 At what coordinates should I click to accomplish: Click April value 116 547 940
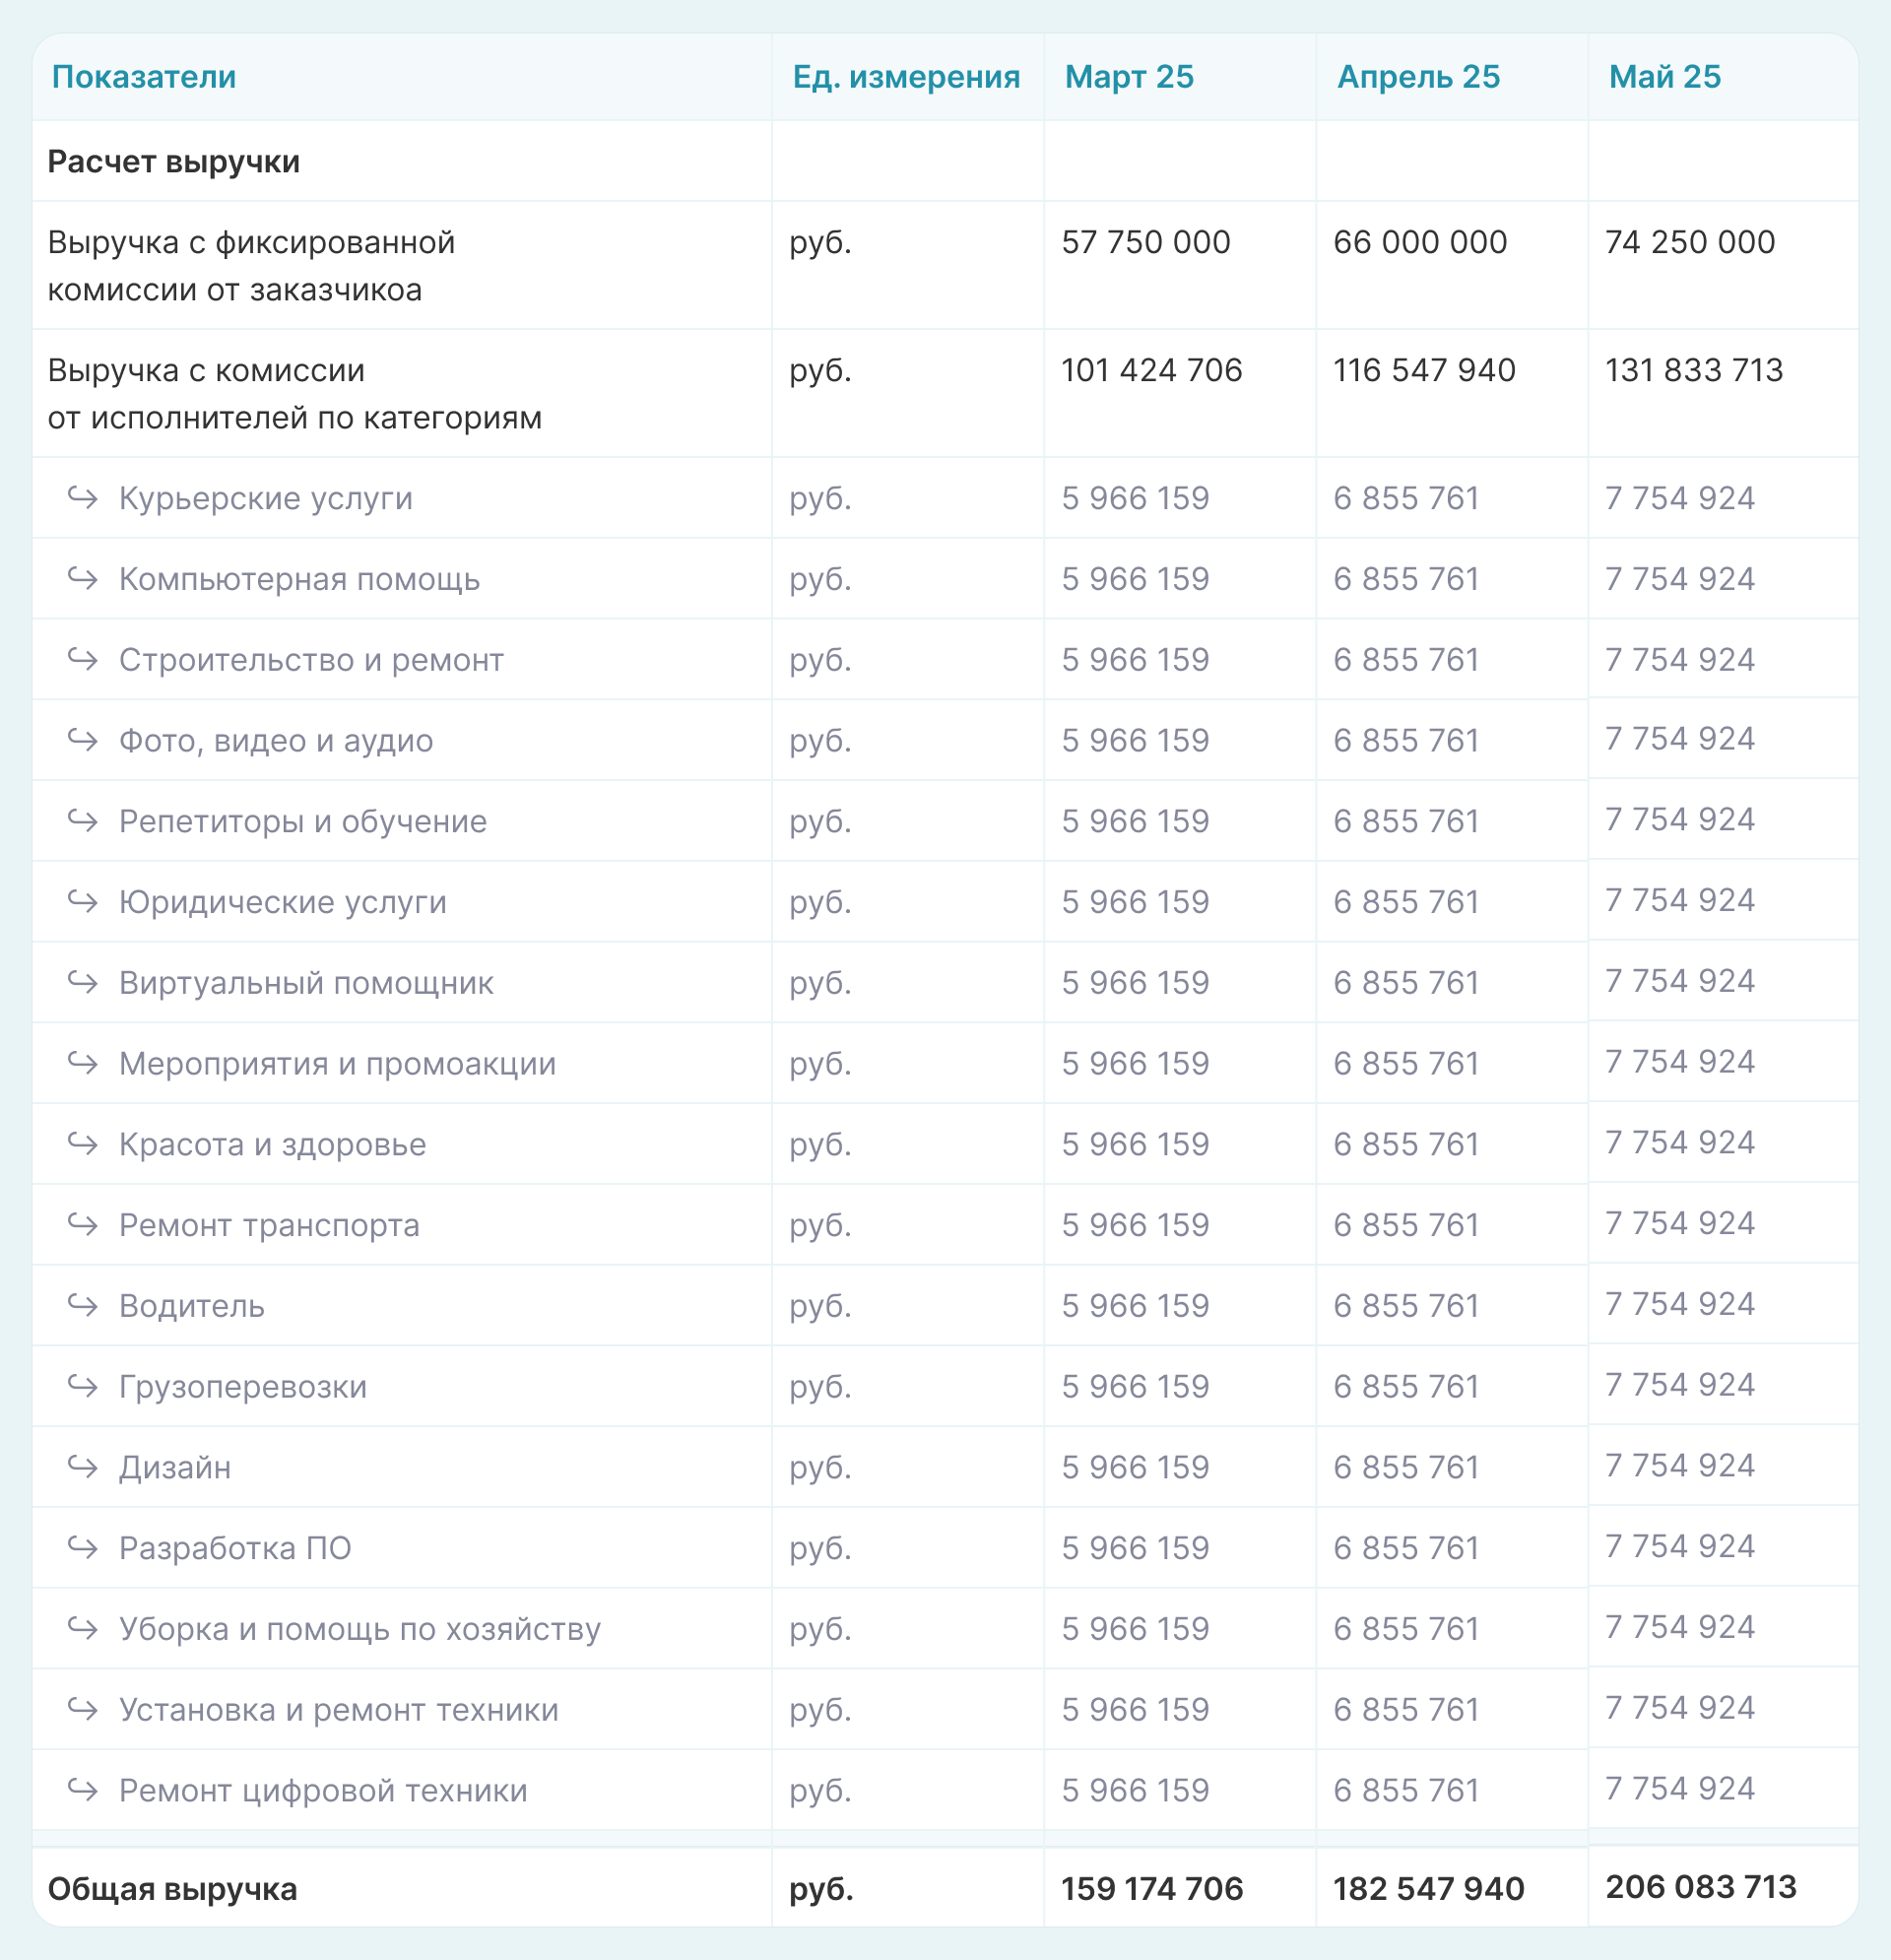pyautogui.click(x=1424, y=370)
